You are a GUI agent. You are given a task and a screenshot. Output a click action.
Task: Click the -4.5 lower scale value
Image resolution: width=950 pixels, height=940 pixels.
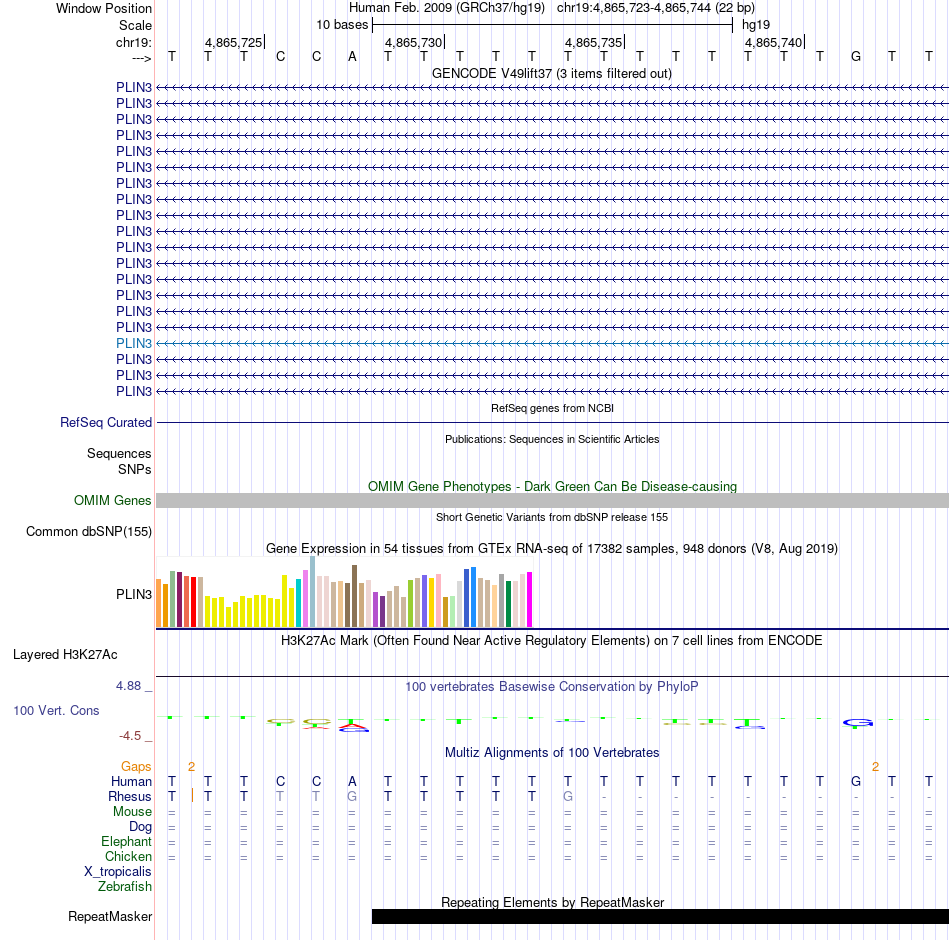130,736
